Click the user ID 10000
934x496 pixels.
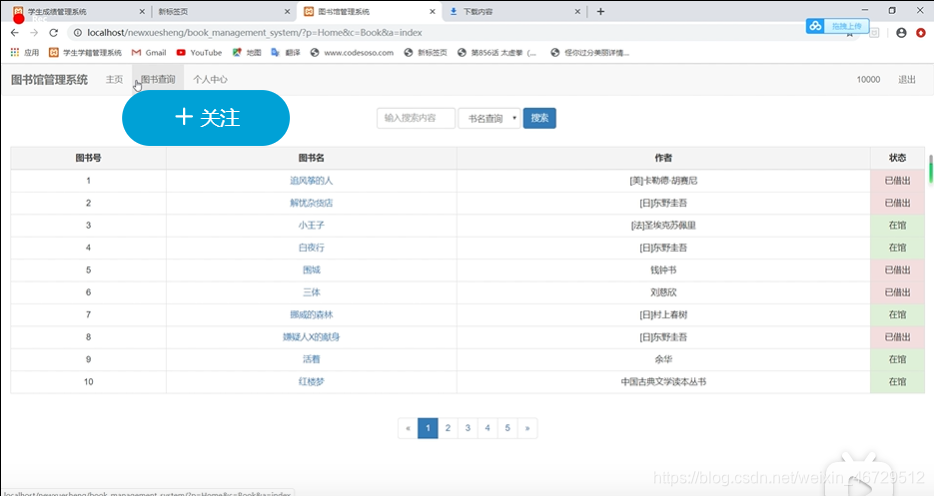(x=868, y=80)
